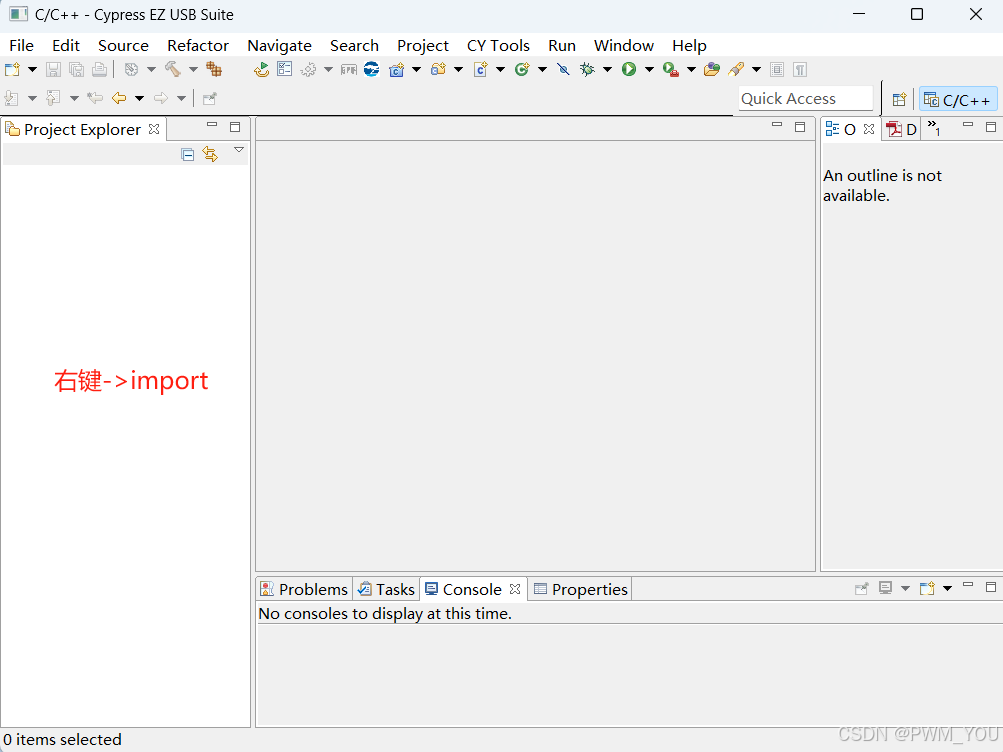Click the Run External Tools toolbox icon
Image resolution: width=1003 pixels, height=752 pixels.
[670, 69]
